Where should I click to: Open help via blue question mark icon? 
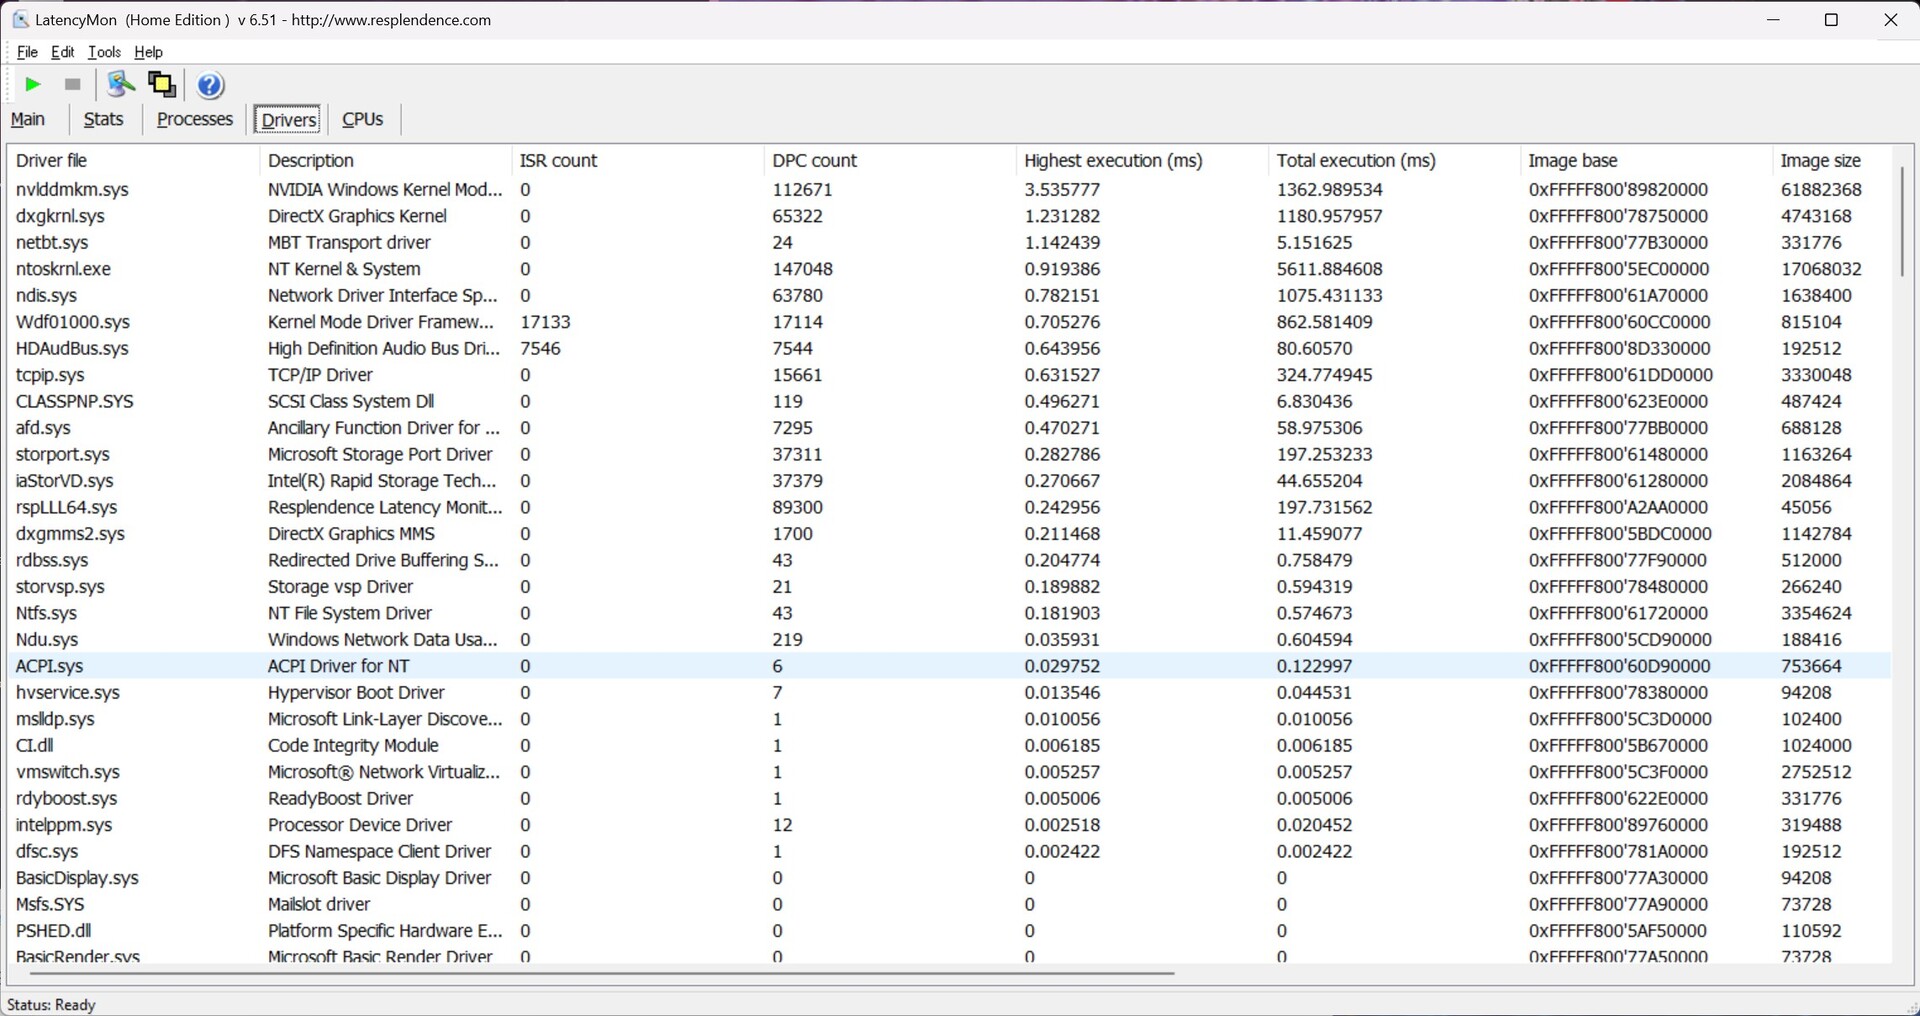[210, 85]
